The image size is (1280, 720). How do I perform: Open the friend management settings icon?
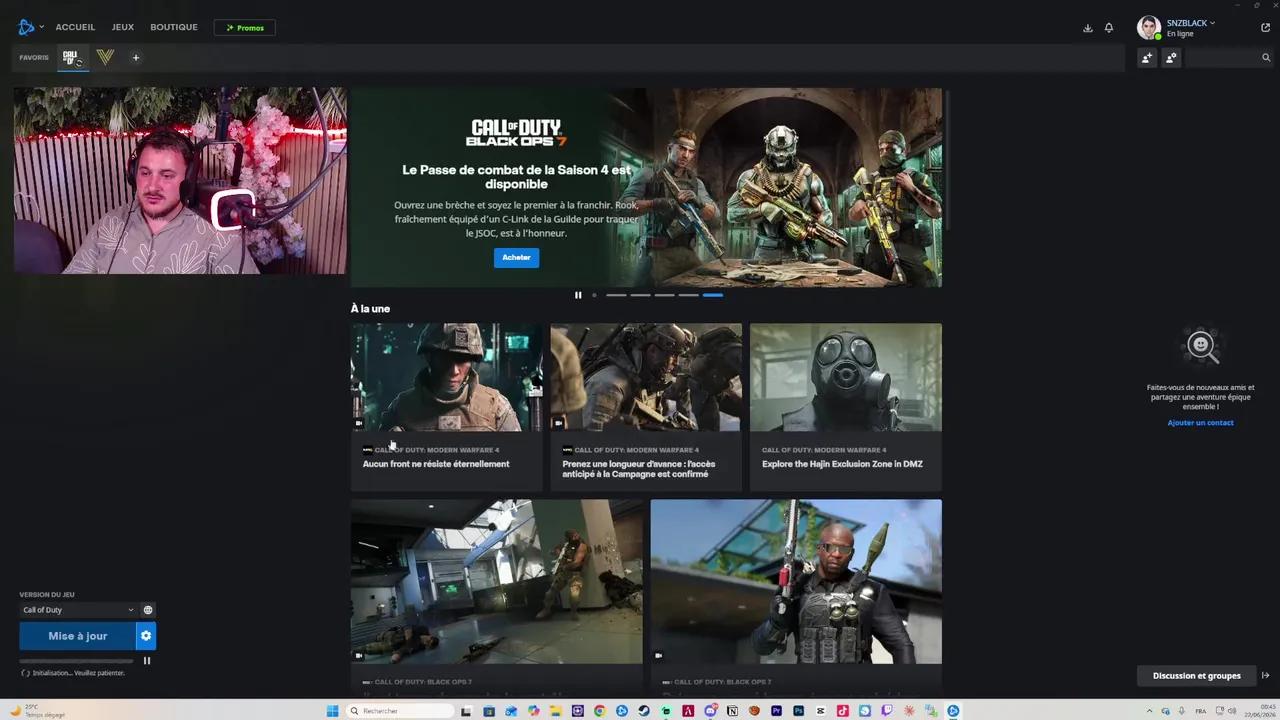click(1171, 58)
